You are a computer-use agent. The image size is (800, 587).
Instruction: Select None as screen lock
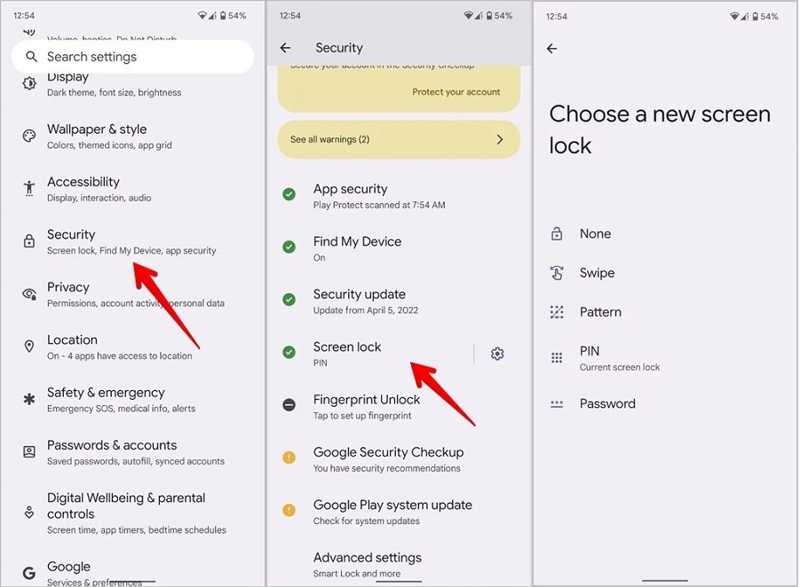pos(665,234)
